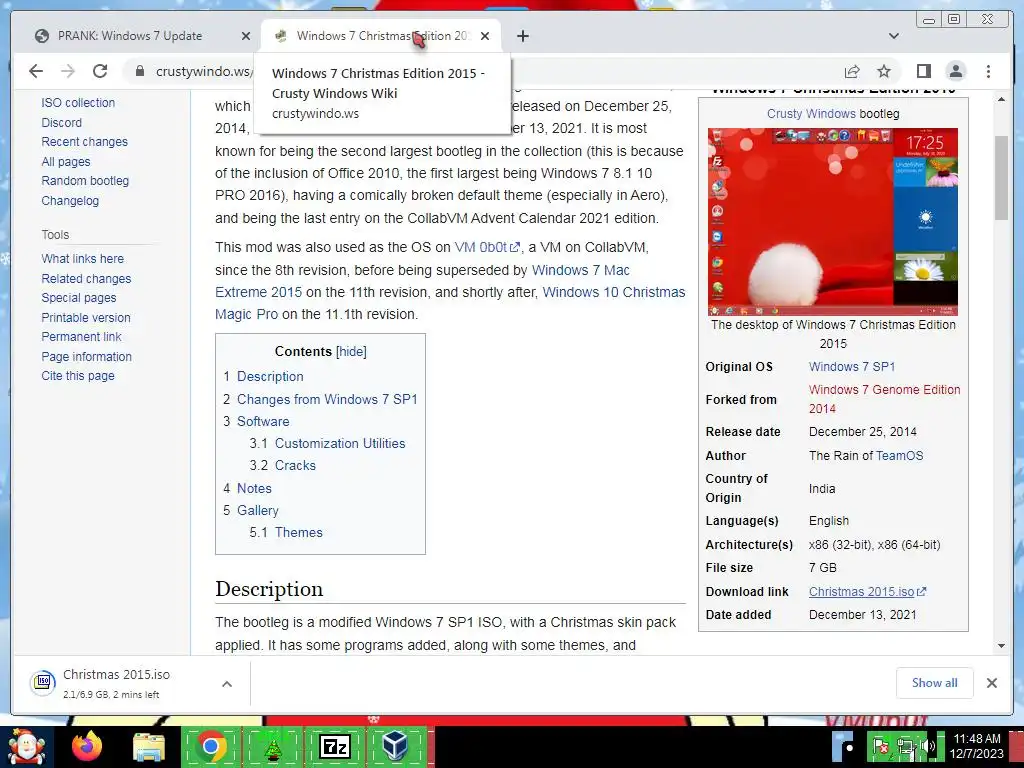The image size is (1024, 768).
Task: Open Related changes tool
Action: pyautogui.click(x=86, y=278)
